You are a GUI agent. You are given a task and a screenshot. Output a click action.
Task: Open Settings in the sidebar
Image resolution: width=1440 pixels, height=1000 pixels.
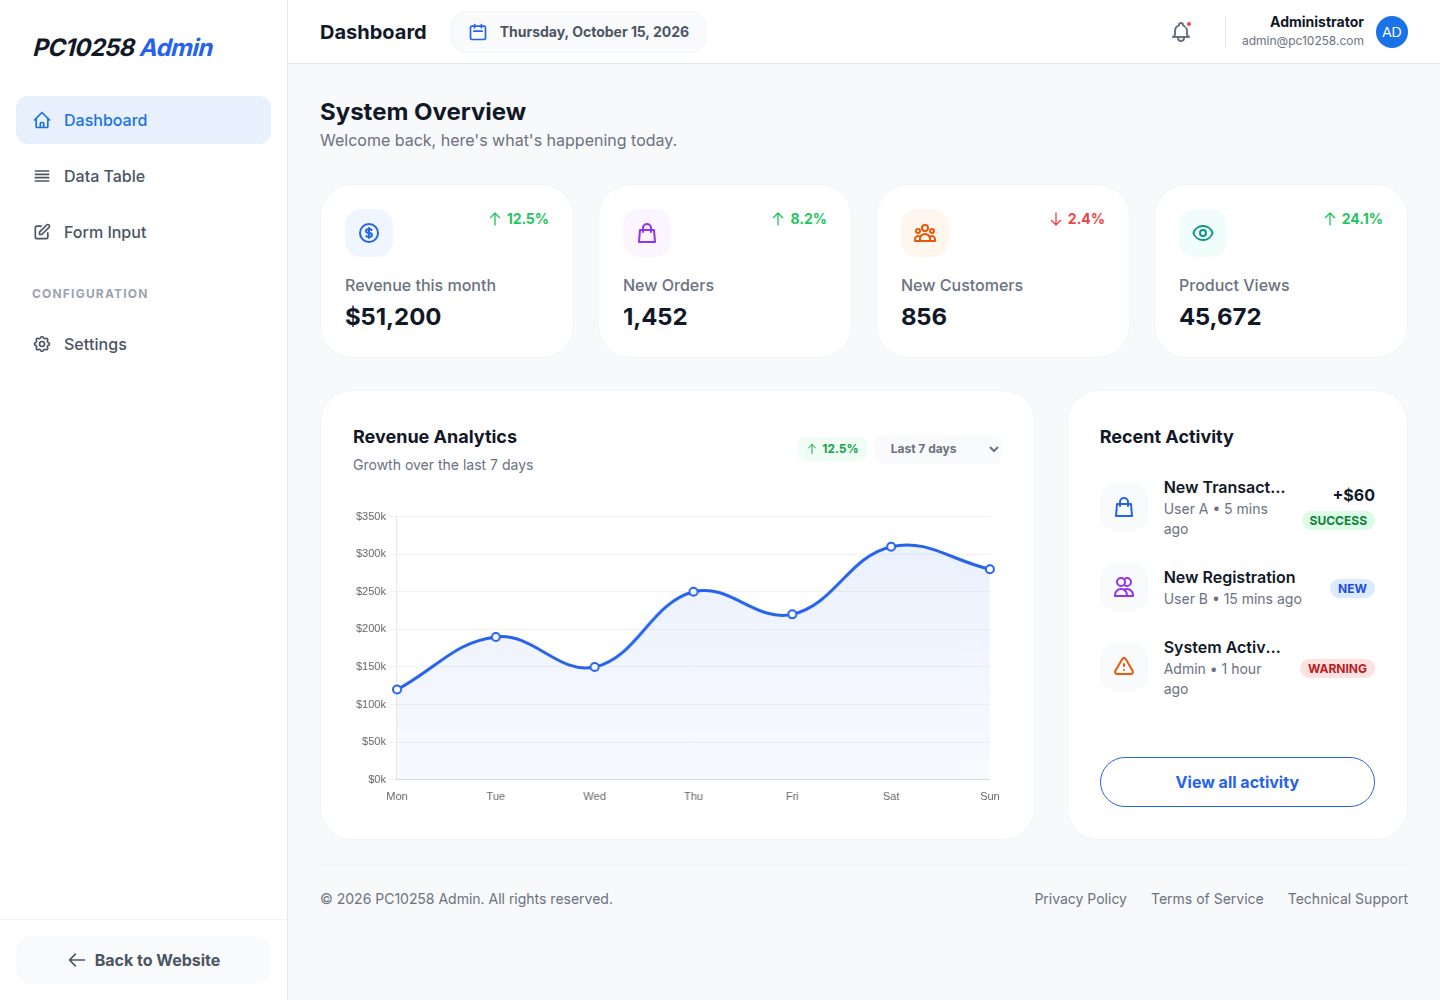pos(143,344)
